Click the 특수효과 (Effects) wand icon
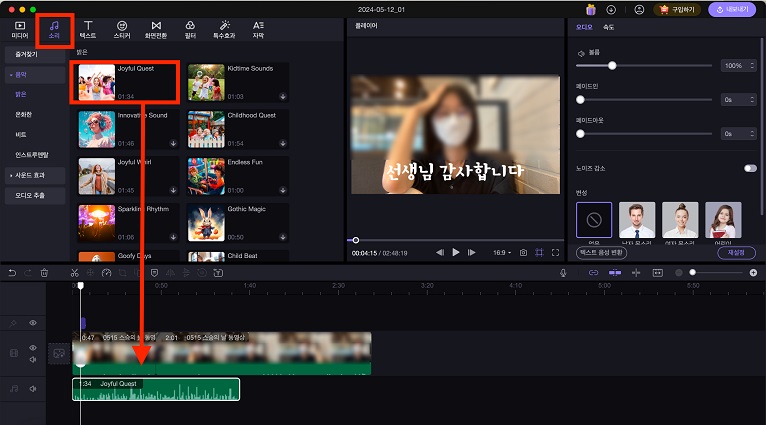The image size is (766, 425). tap(224, 28)
